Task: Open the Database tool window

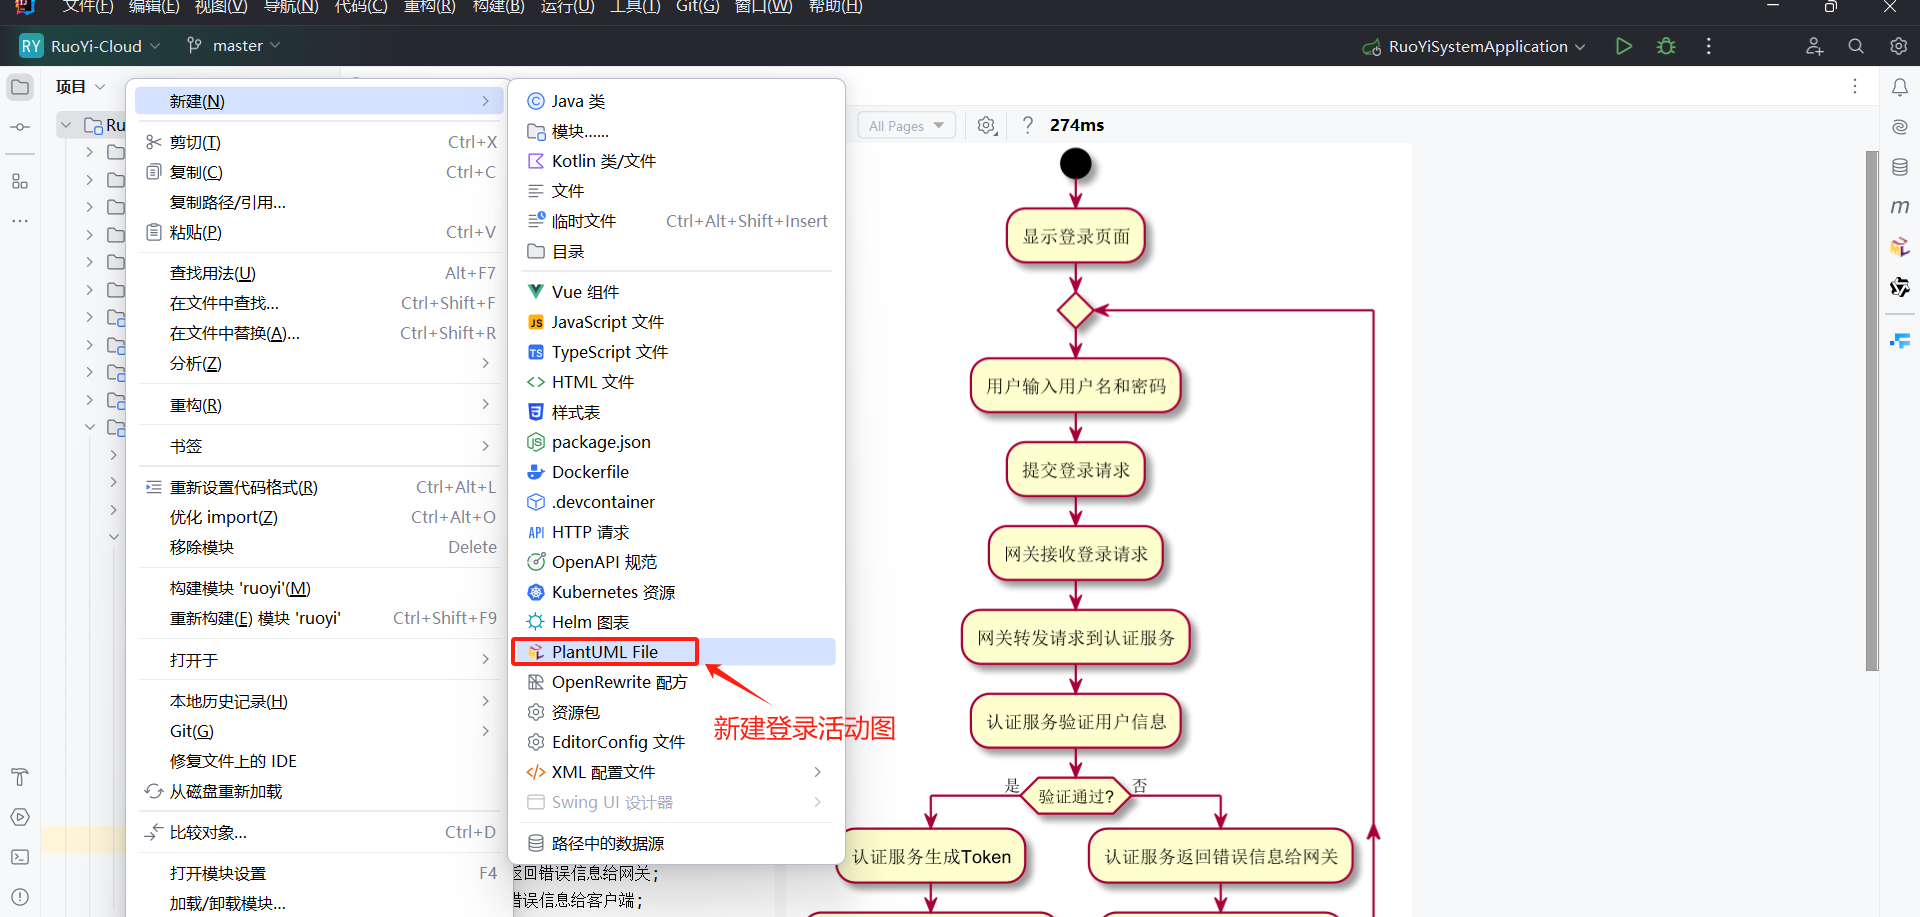Action: 1900,167
